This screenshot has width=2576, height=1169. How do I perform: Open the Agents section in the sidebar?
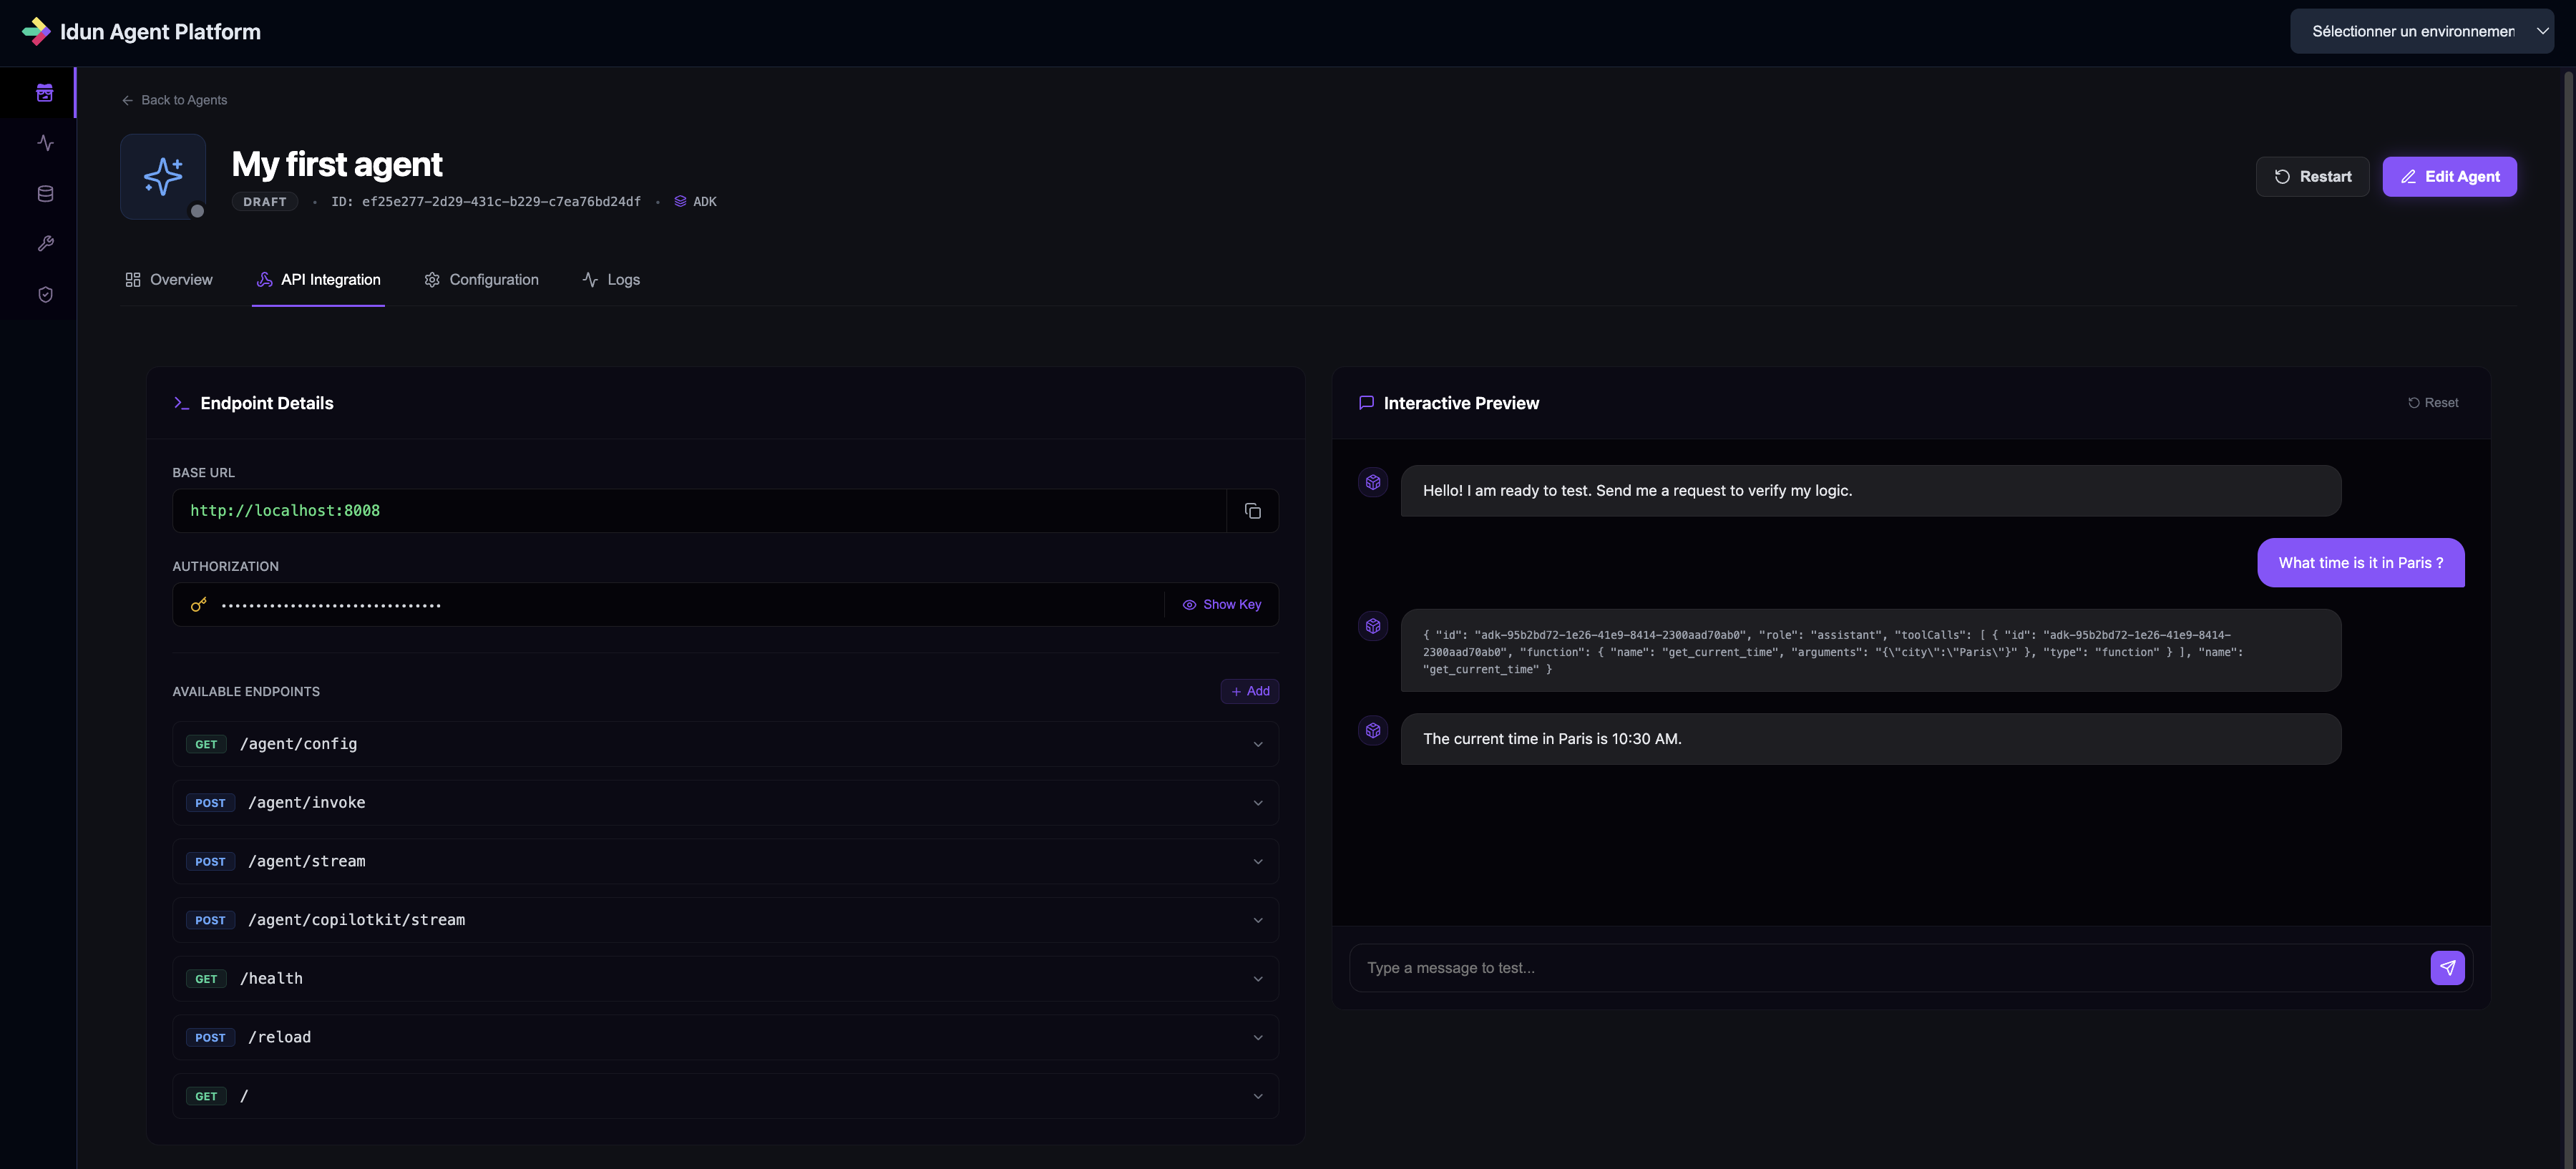pyautogui.click(x=45, y=92)
